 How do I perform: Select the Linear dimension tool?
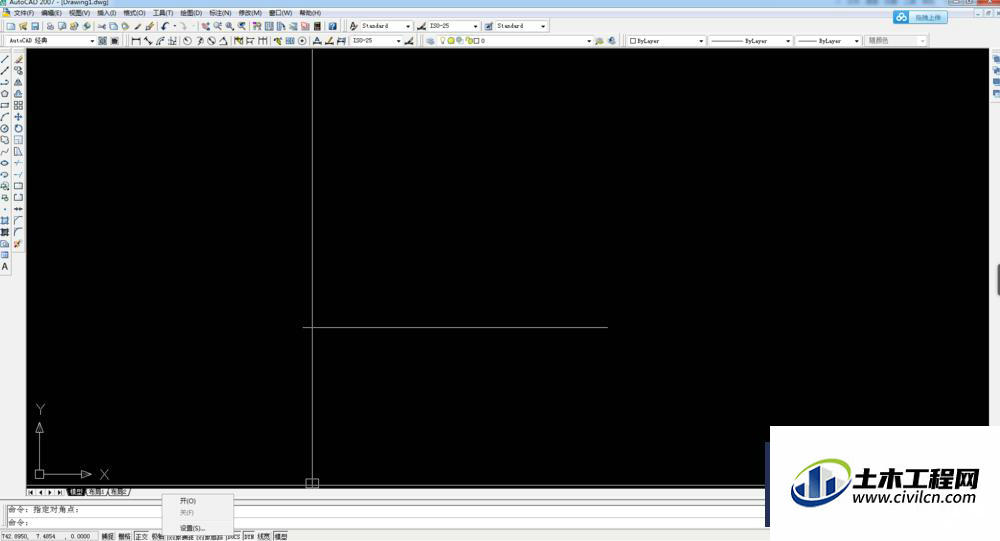pyautogui.click(x=136, y=41)
